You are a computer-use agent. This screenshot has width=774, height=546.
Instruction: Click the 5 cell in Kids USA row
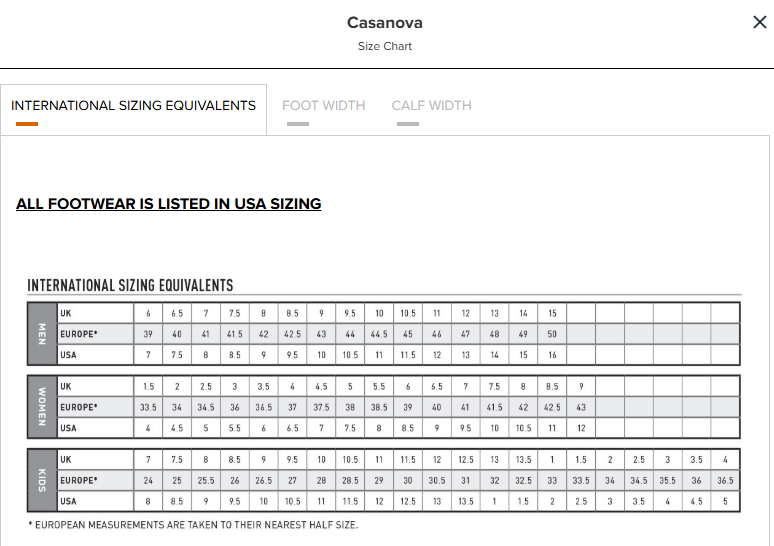click(x=725, y=501)
